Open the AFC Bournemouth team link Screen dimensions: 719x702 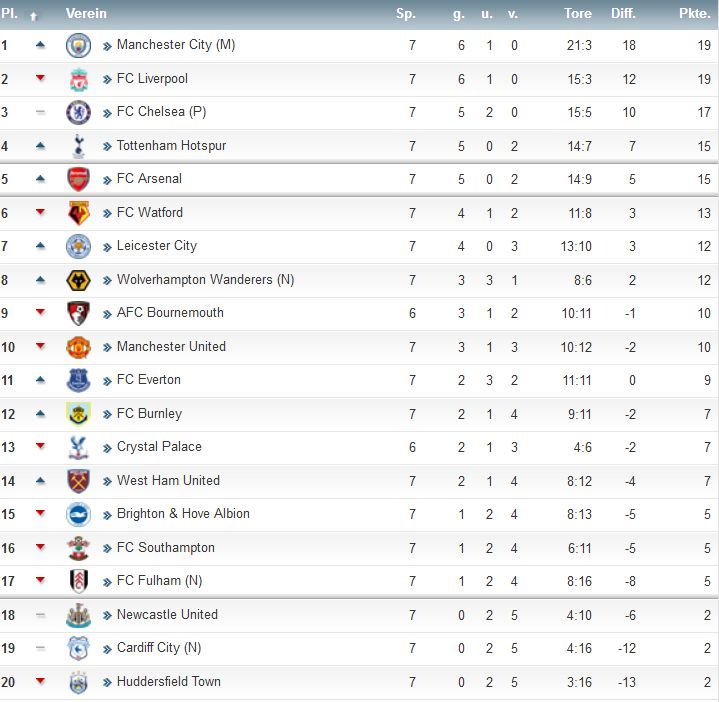click(170, 313)
